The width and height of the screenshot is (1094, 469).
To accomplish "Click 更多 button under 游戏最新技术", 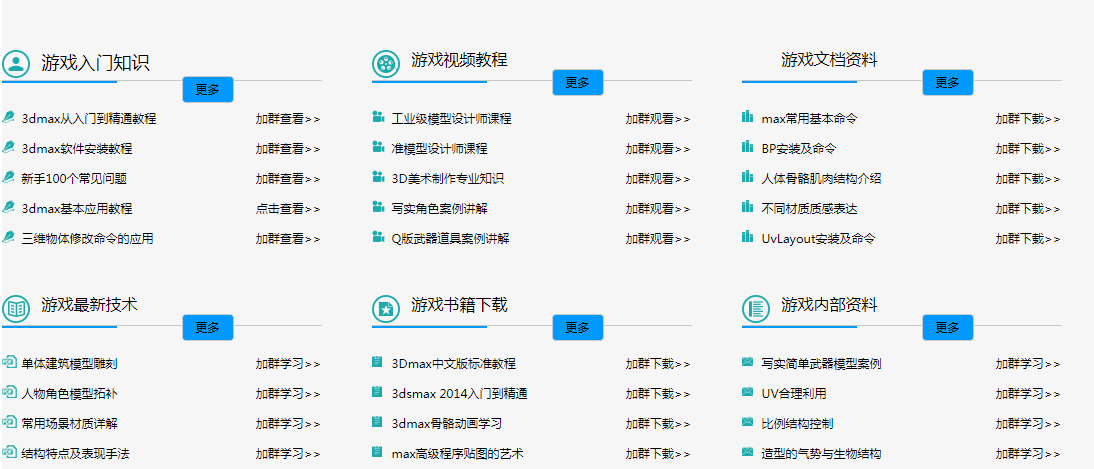I will click(x=208, y=327).
